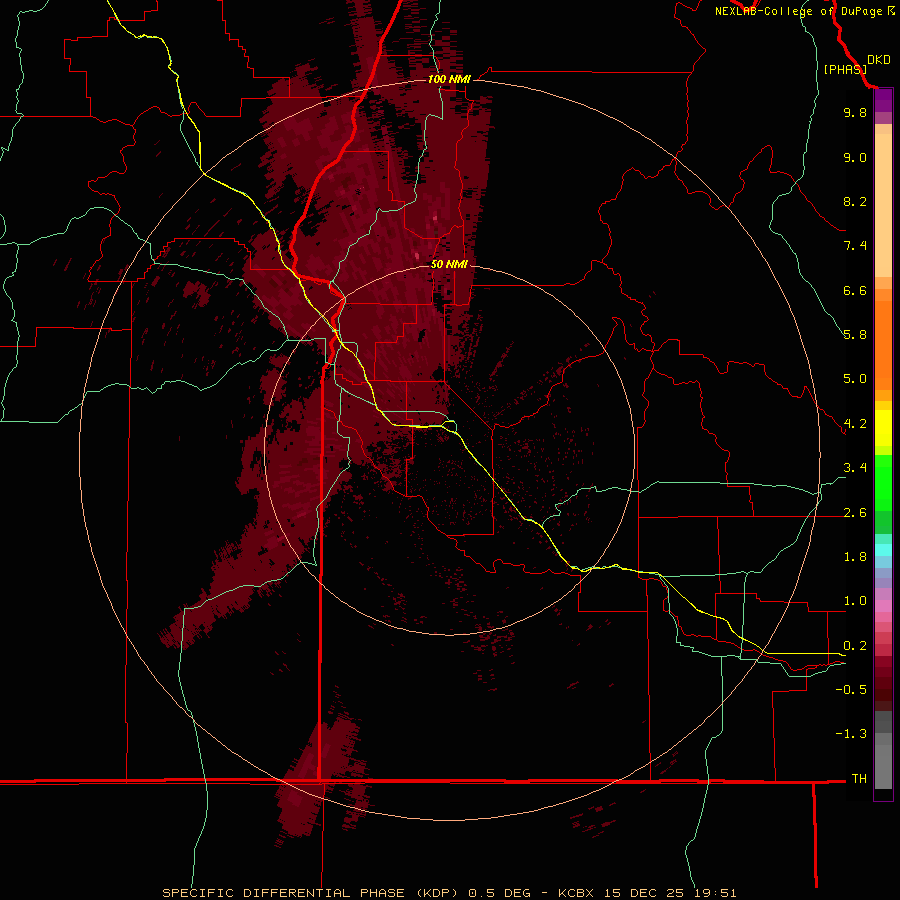This screenshot has width=900, height=900.
Task: Click the 3.4 scale value
Action: tap(855, 468)
